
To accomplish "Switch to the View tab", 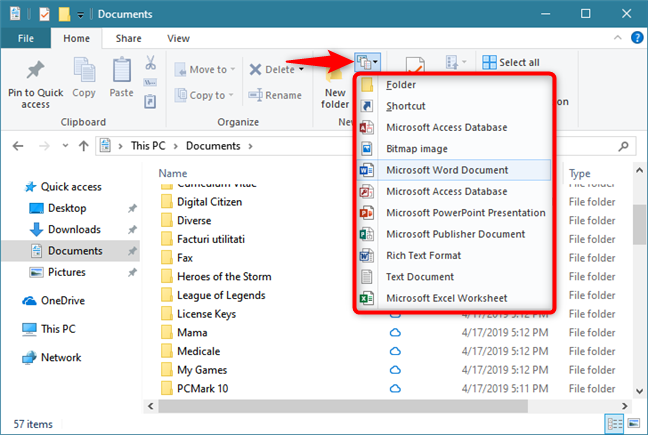I will tap(178, 38).
